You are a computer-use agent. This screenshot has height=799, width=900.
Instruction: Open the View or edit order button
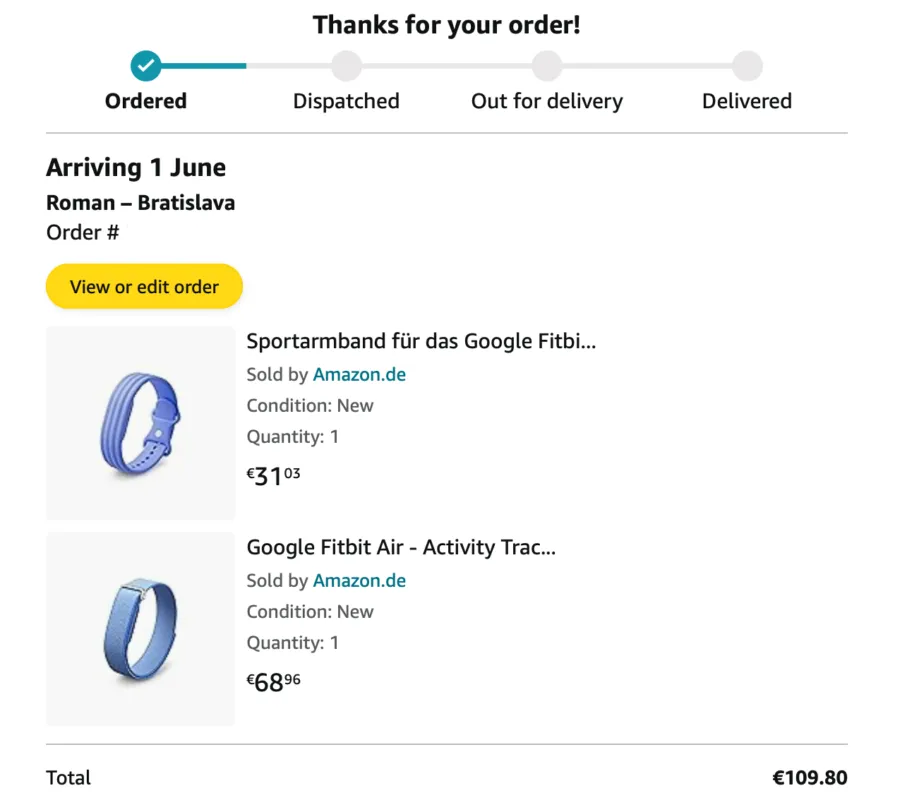[x=144, y=286]
